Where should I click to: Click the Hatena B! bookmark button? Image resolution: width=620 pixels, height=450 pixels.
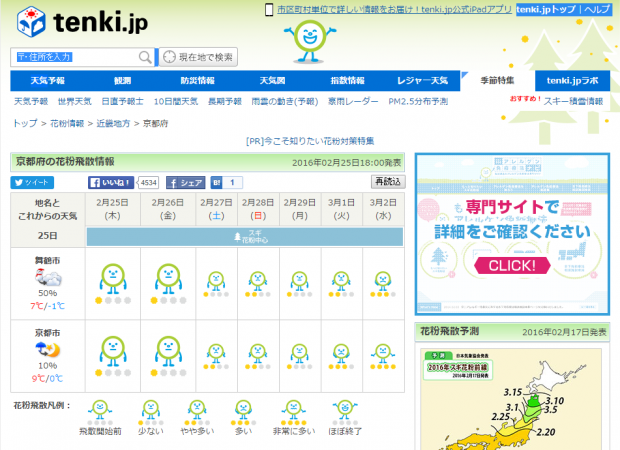[x=217, y=183]
